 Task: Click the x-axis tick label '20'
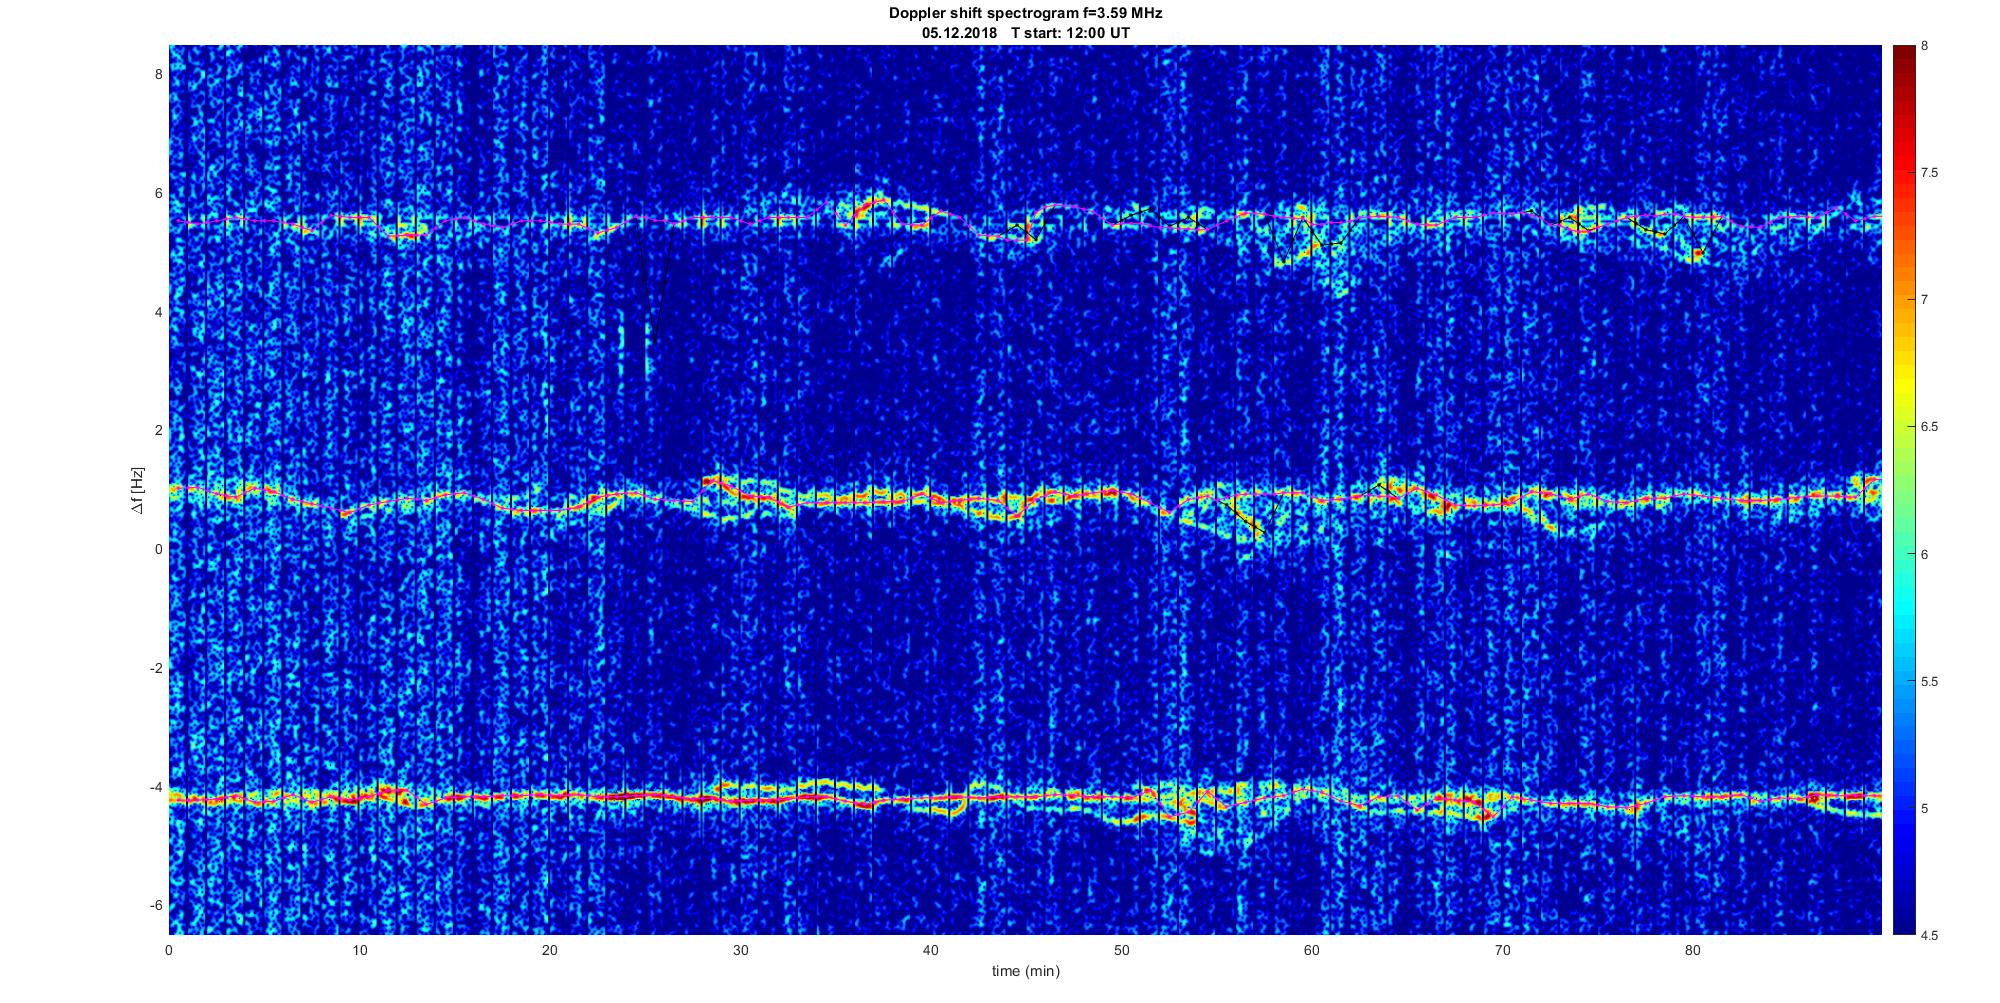[x=550, y=949]
